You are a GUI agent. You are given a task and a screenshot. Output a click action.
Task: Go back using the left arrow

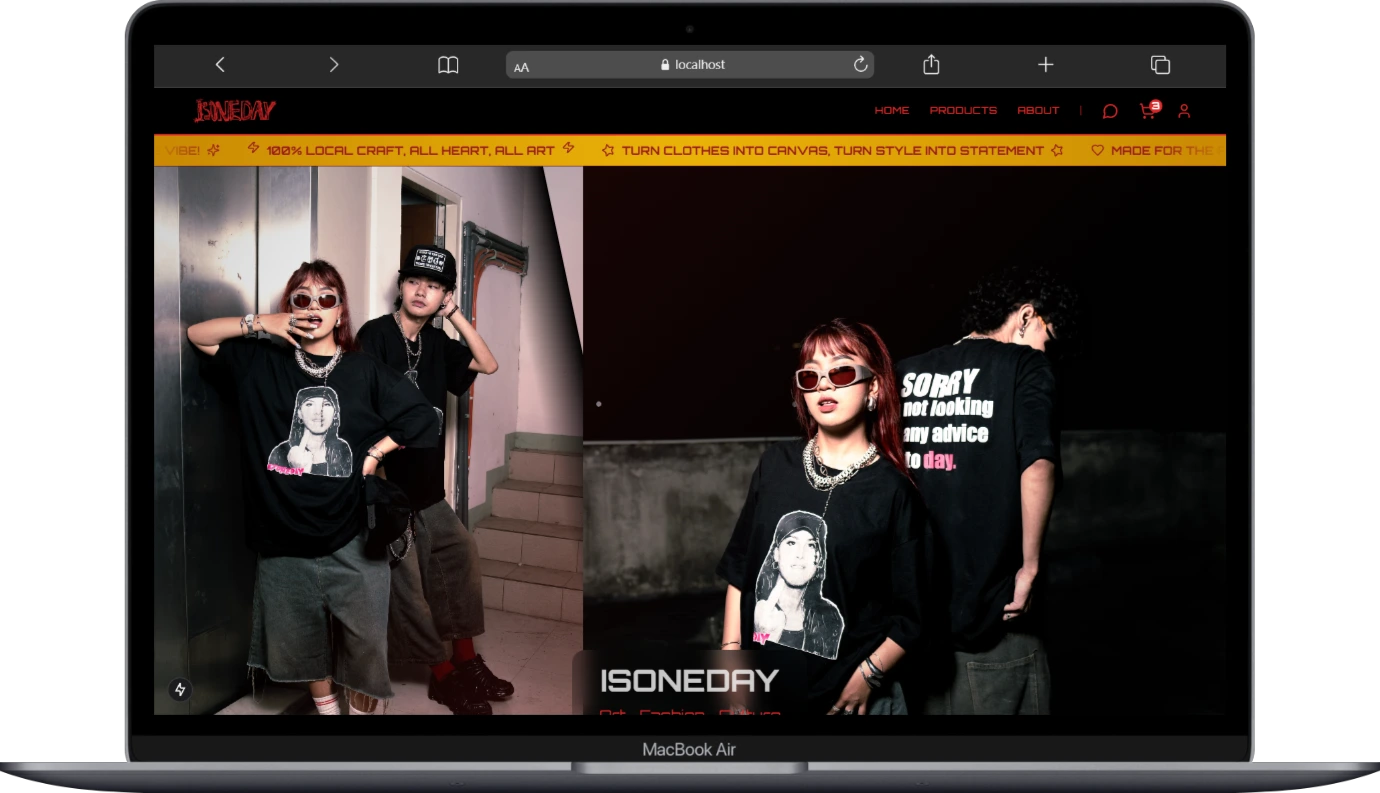click(219, 64)
